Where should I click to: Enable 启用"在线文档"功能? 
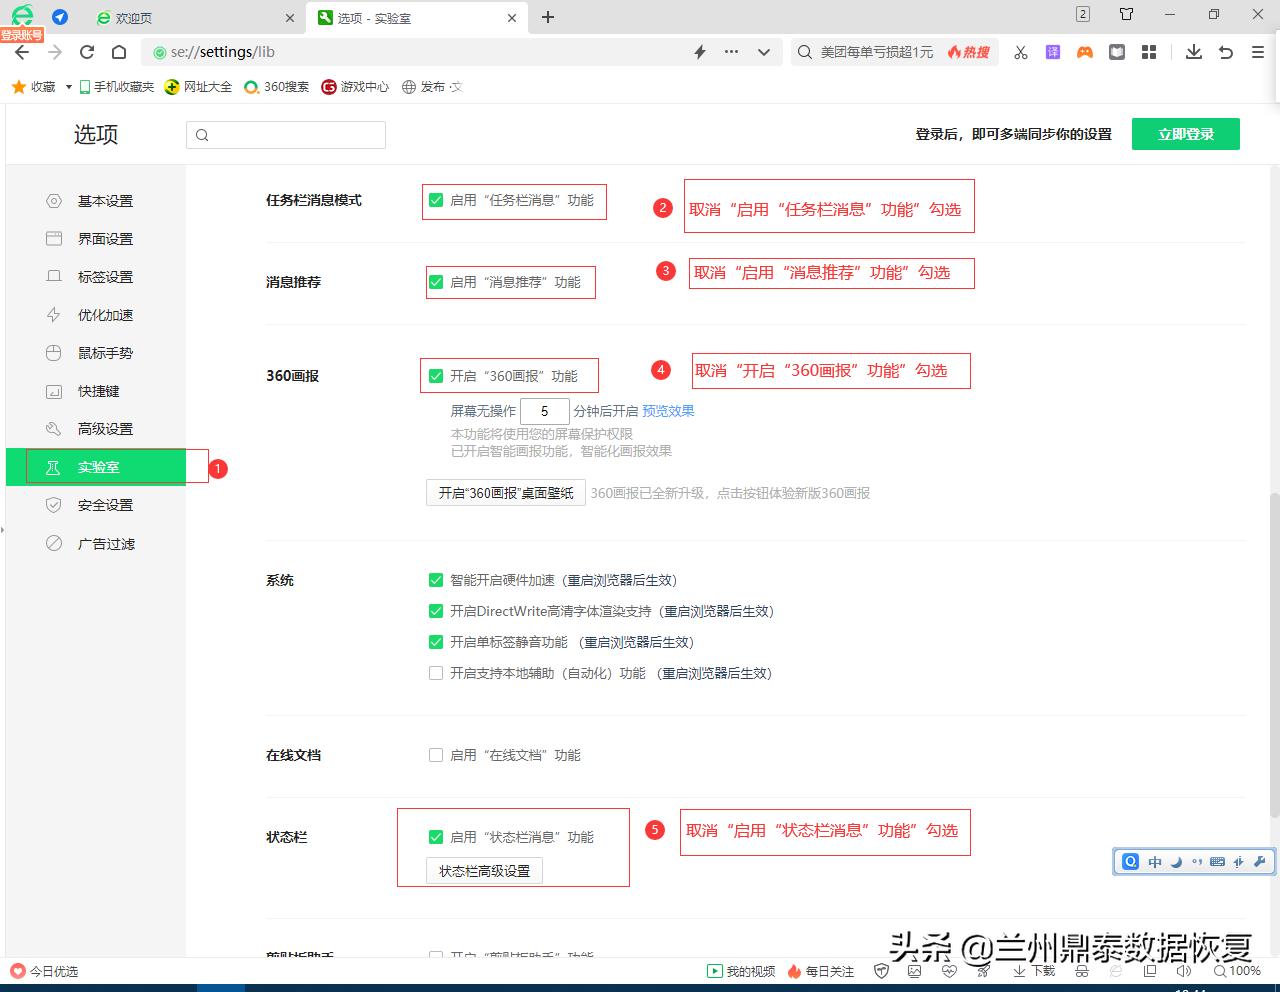click(x=436, y=755)
